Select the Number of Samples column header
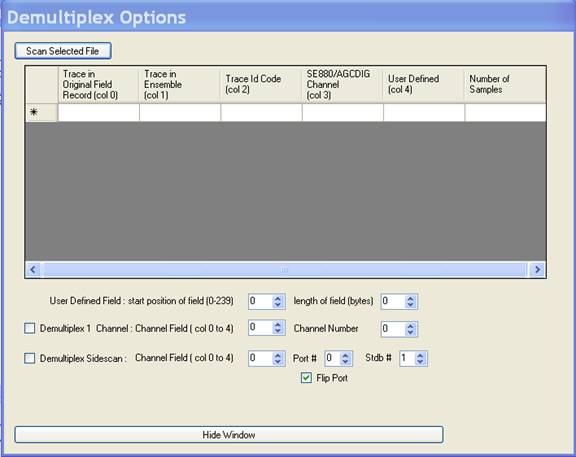The height and width of the screenshot is (457, 576). pos(505,84)
